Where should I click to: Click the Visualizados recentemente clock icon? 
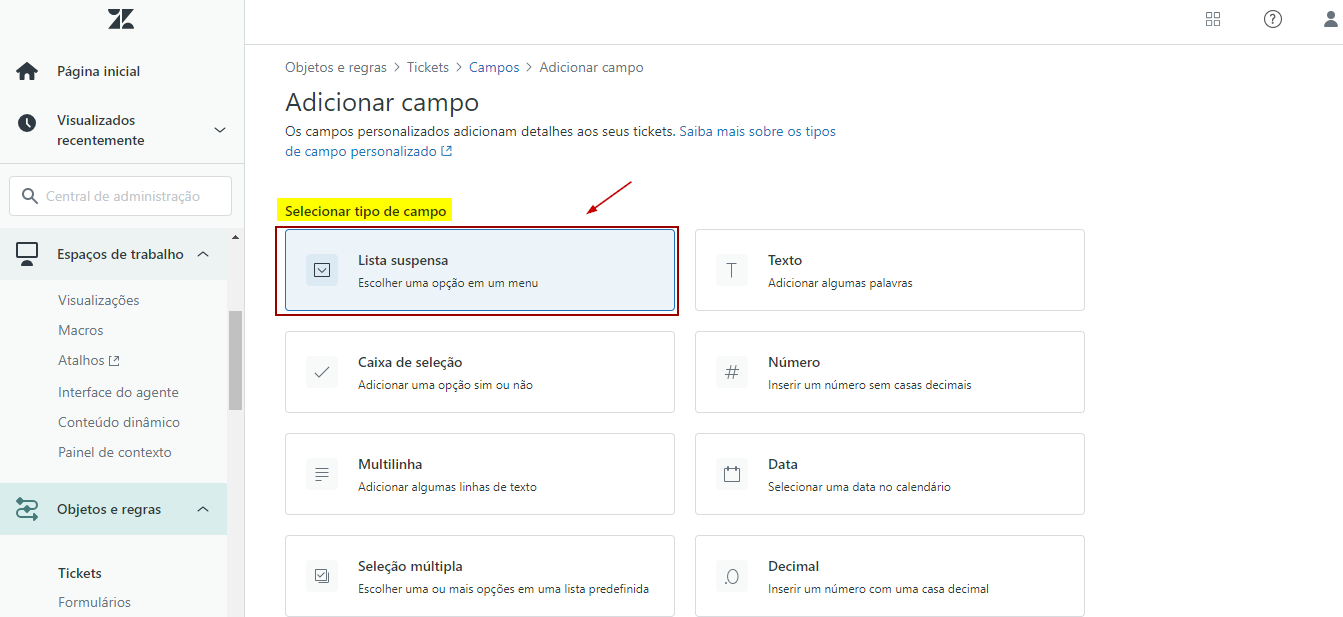[27, 123]
